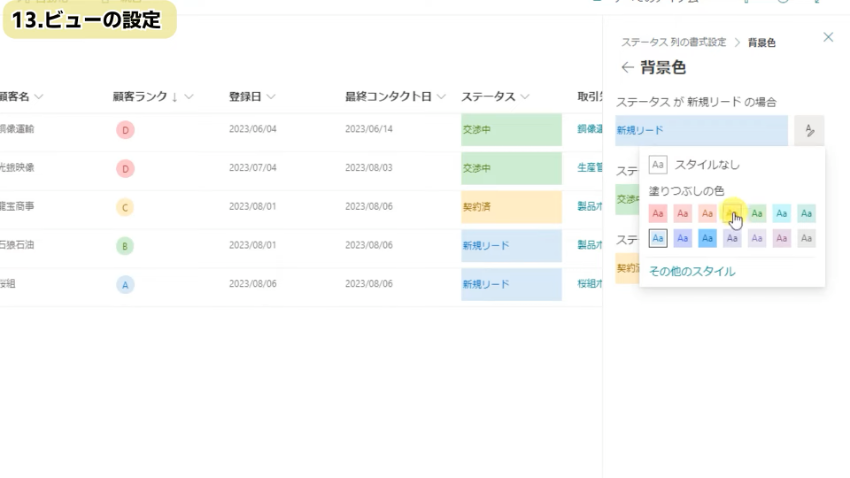Choose the green fill color swatch
The width and height of the screenshot is (850, 478).
758,213
